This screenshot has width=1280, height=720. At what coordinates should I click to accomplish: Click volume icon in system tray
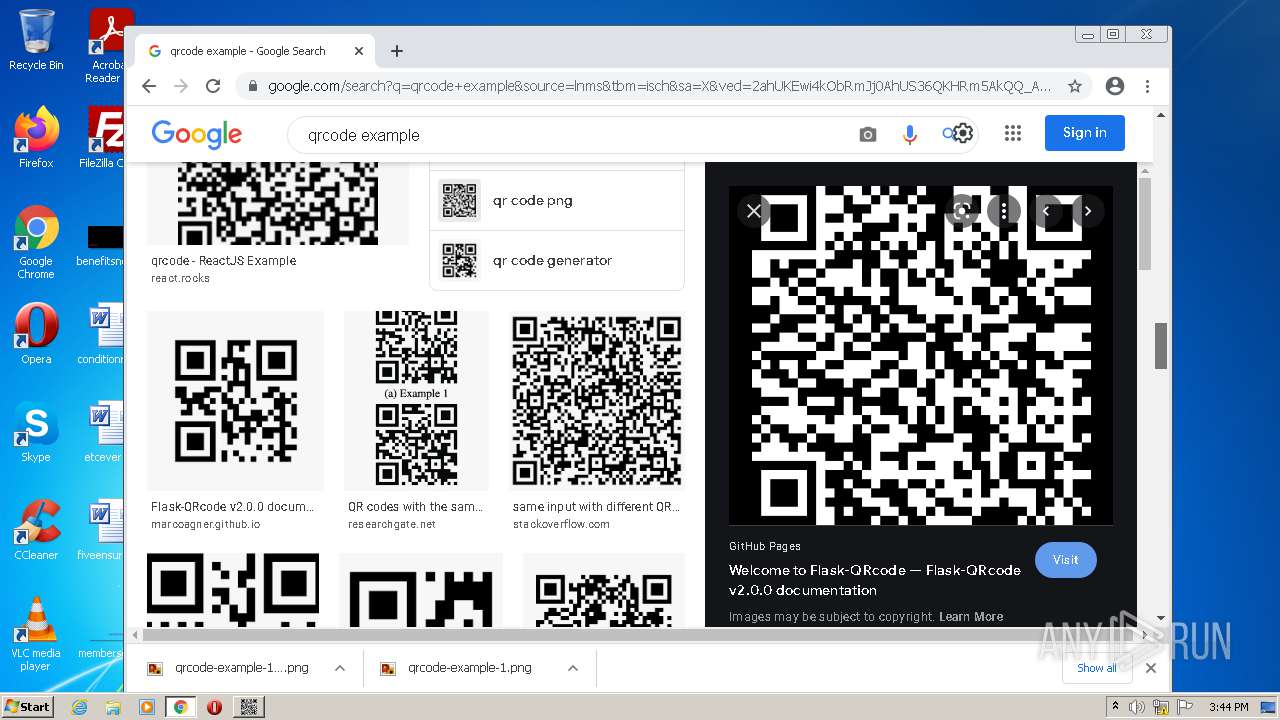point(1137,707)
